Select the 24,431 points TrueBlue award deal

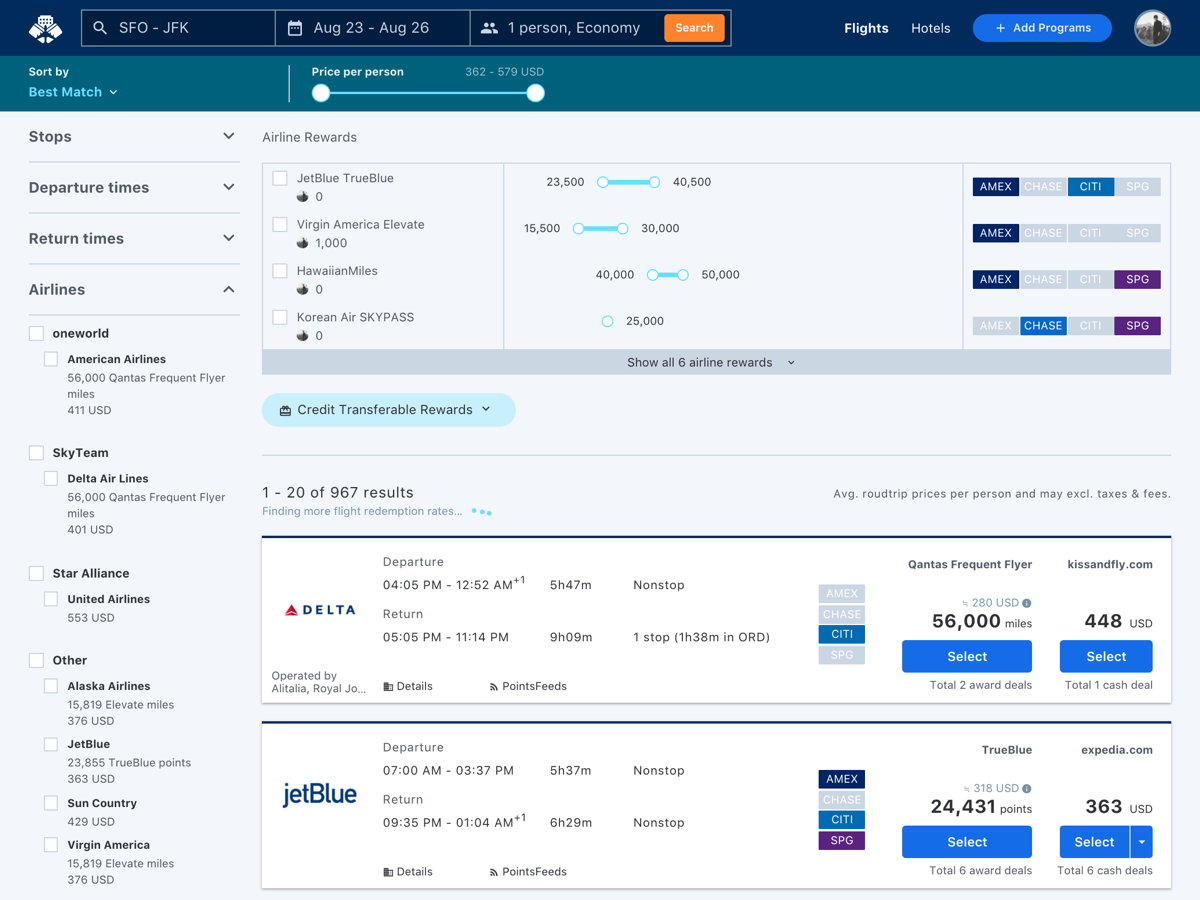point(967,842)
